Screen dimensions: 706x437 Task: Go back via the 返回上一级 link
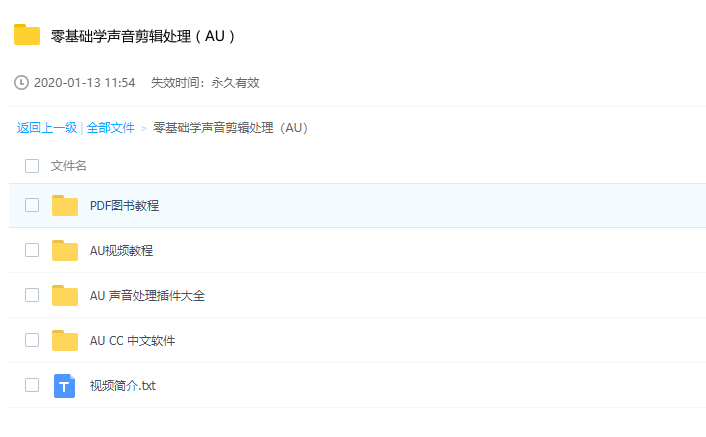(x=47, y=128)
